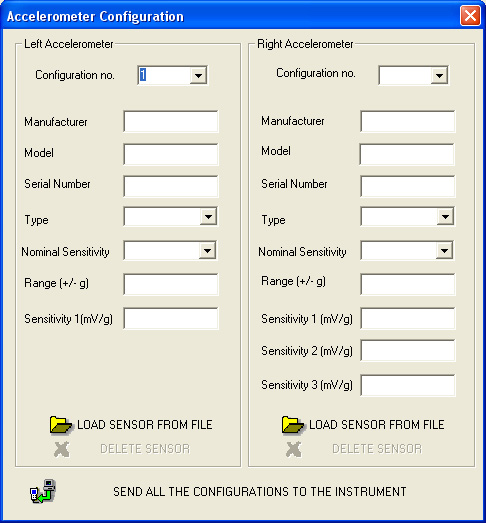Image resolution: width=486 pixels, height=523 pixels.
Task: Open the left Nominal Sensitivity dropdown
Action: [x=207, y=250]
